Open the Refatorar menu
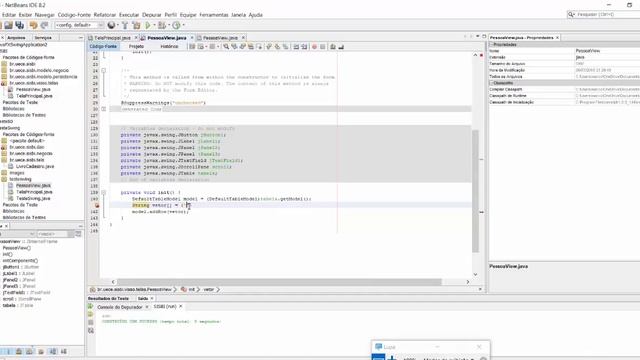 [105, 15]
